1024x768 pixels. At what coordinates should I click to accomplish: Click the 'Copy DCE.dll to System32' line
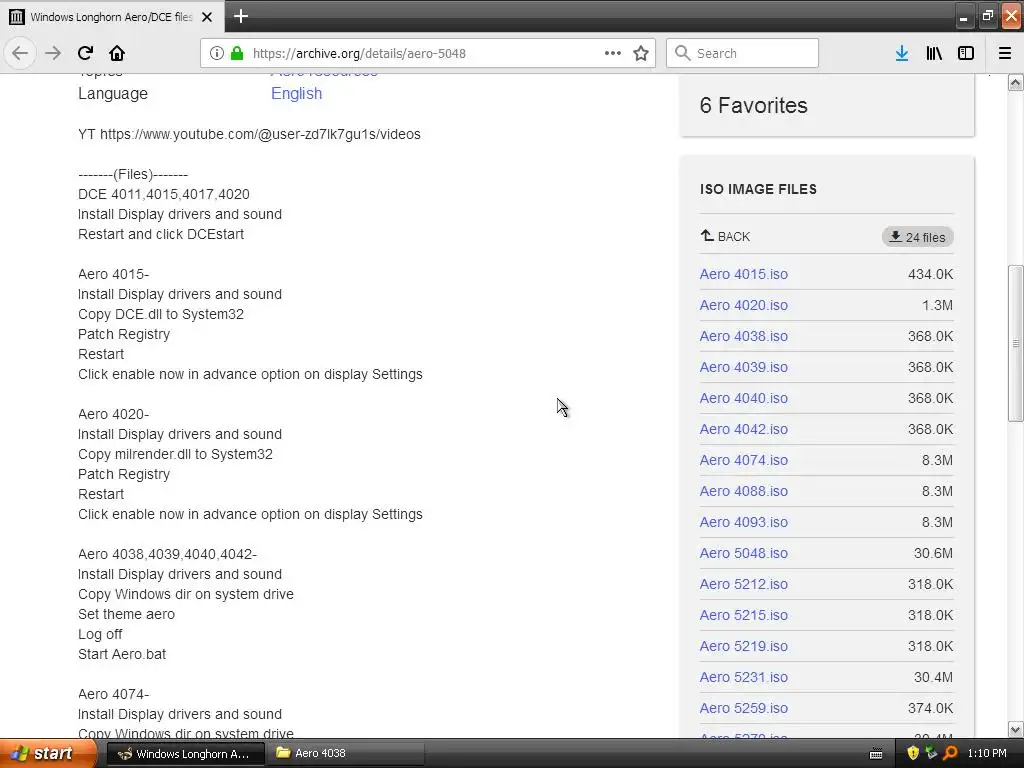(161, 314)
